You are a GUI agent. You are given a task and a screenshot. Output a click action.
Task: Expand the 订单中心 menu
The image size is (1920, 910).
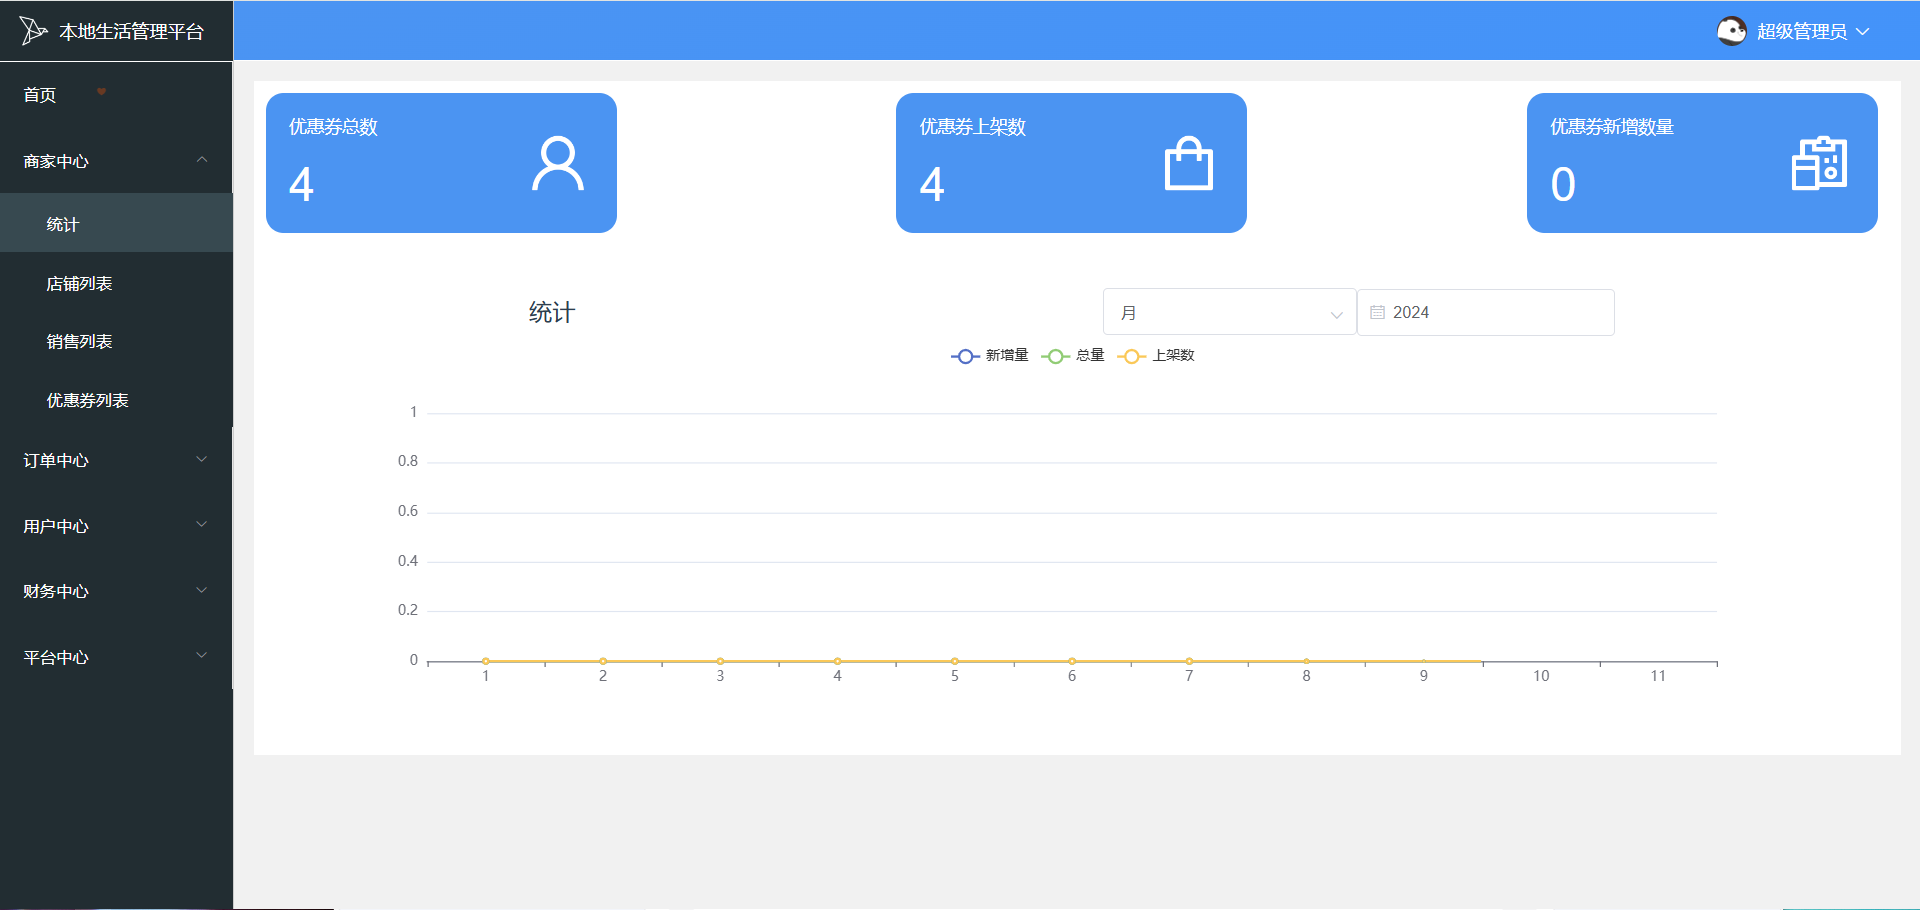click(116, 460)
